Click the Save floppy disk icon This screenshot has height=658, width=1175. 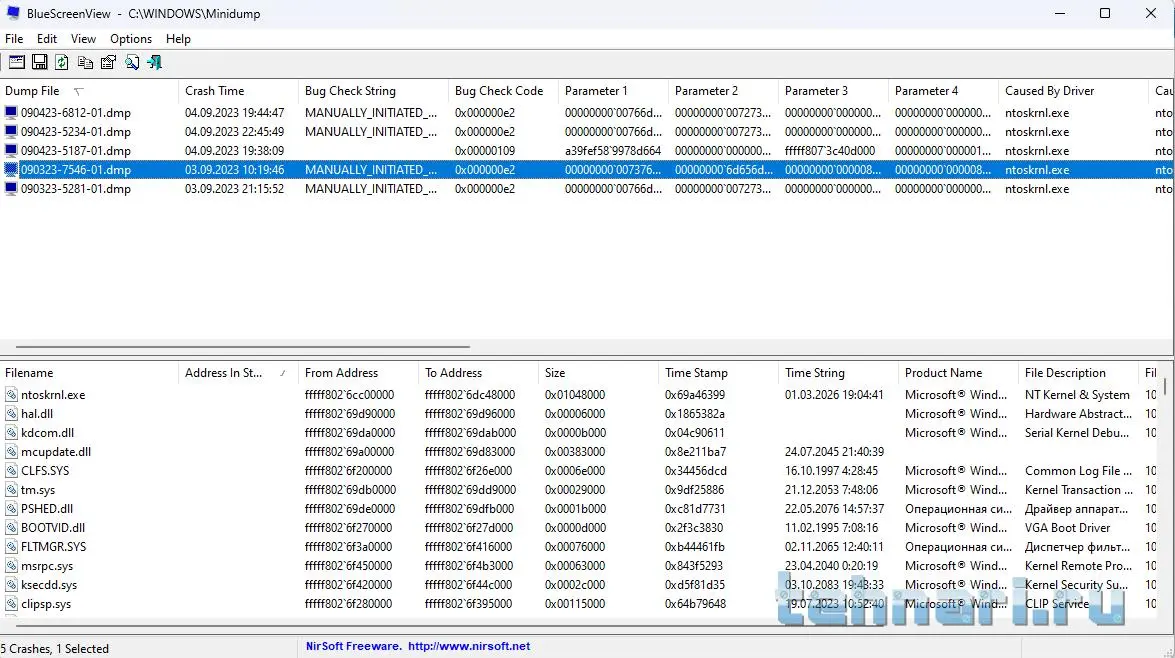click(40, 62)
